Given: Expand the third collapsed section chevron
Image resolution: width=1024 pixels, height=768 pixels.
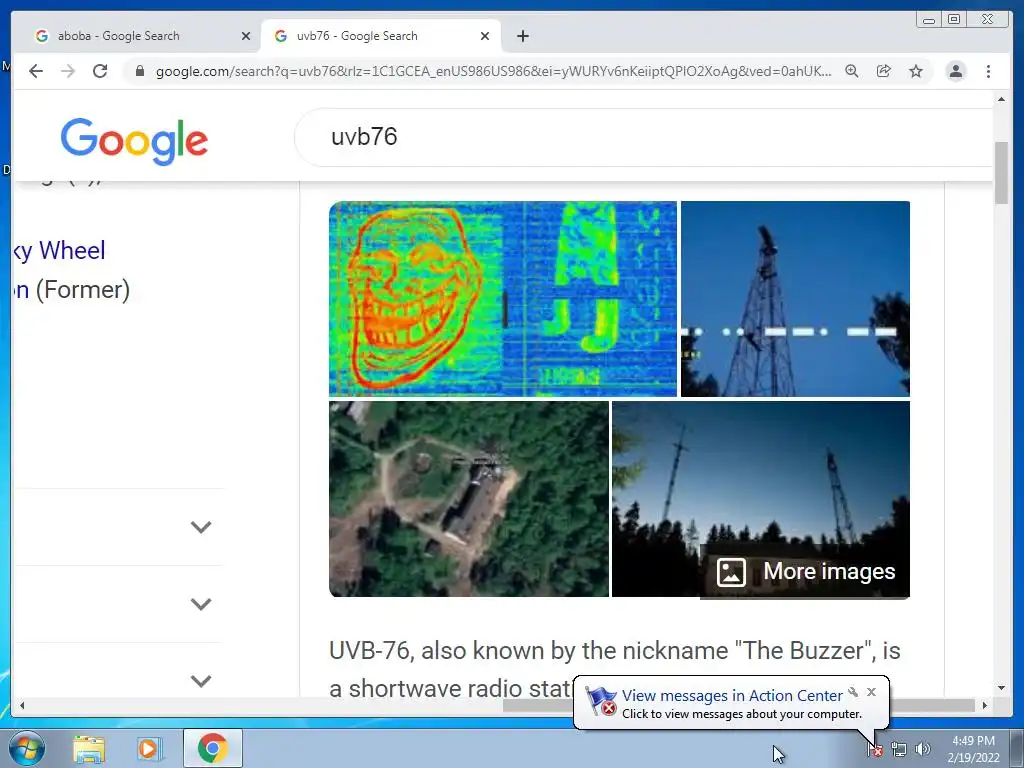Looking at the screenshot, I should 201,680.
